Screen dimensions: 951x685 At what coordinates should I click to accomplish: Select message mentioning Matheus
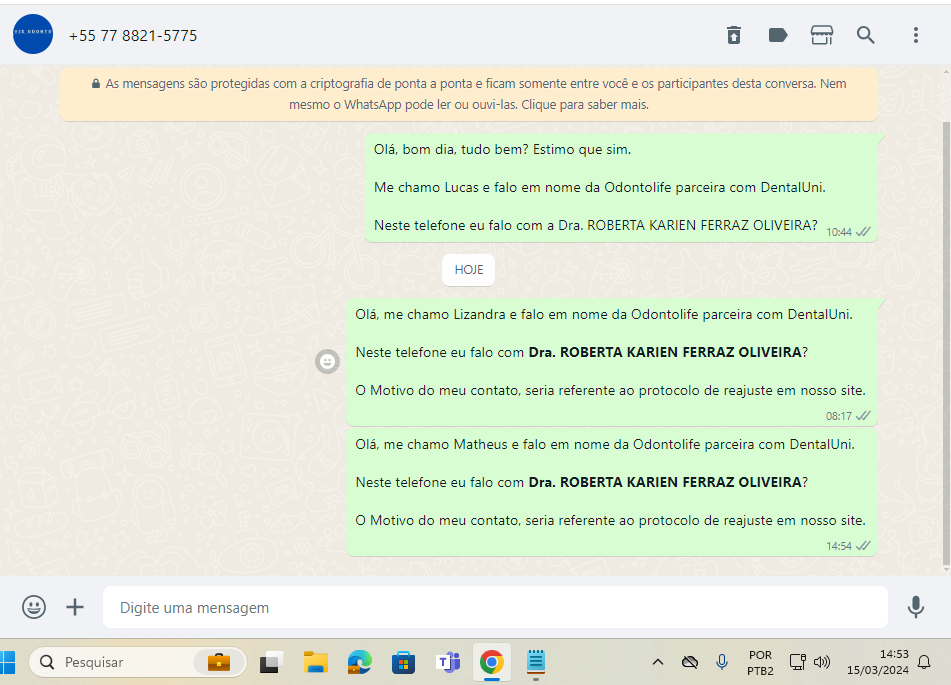click(611, 492)
